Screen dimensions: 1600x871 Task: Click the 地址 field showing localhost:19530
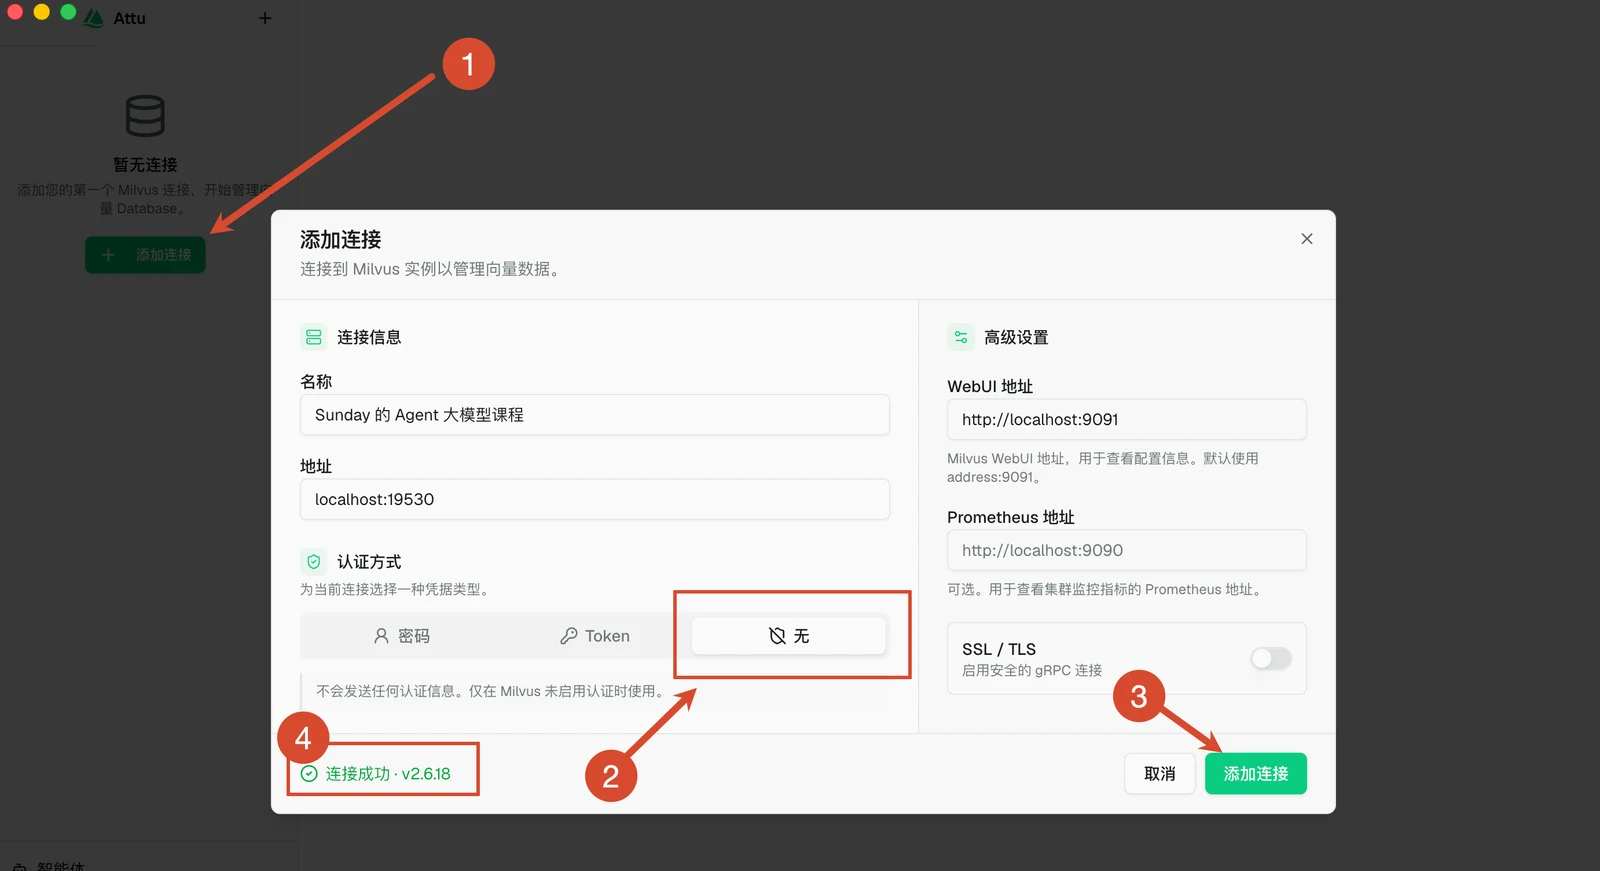[595, 499]
